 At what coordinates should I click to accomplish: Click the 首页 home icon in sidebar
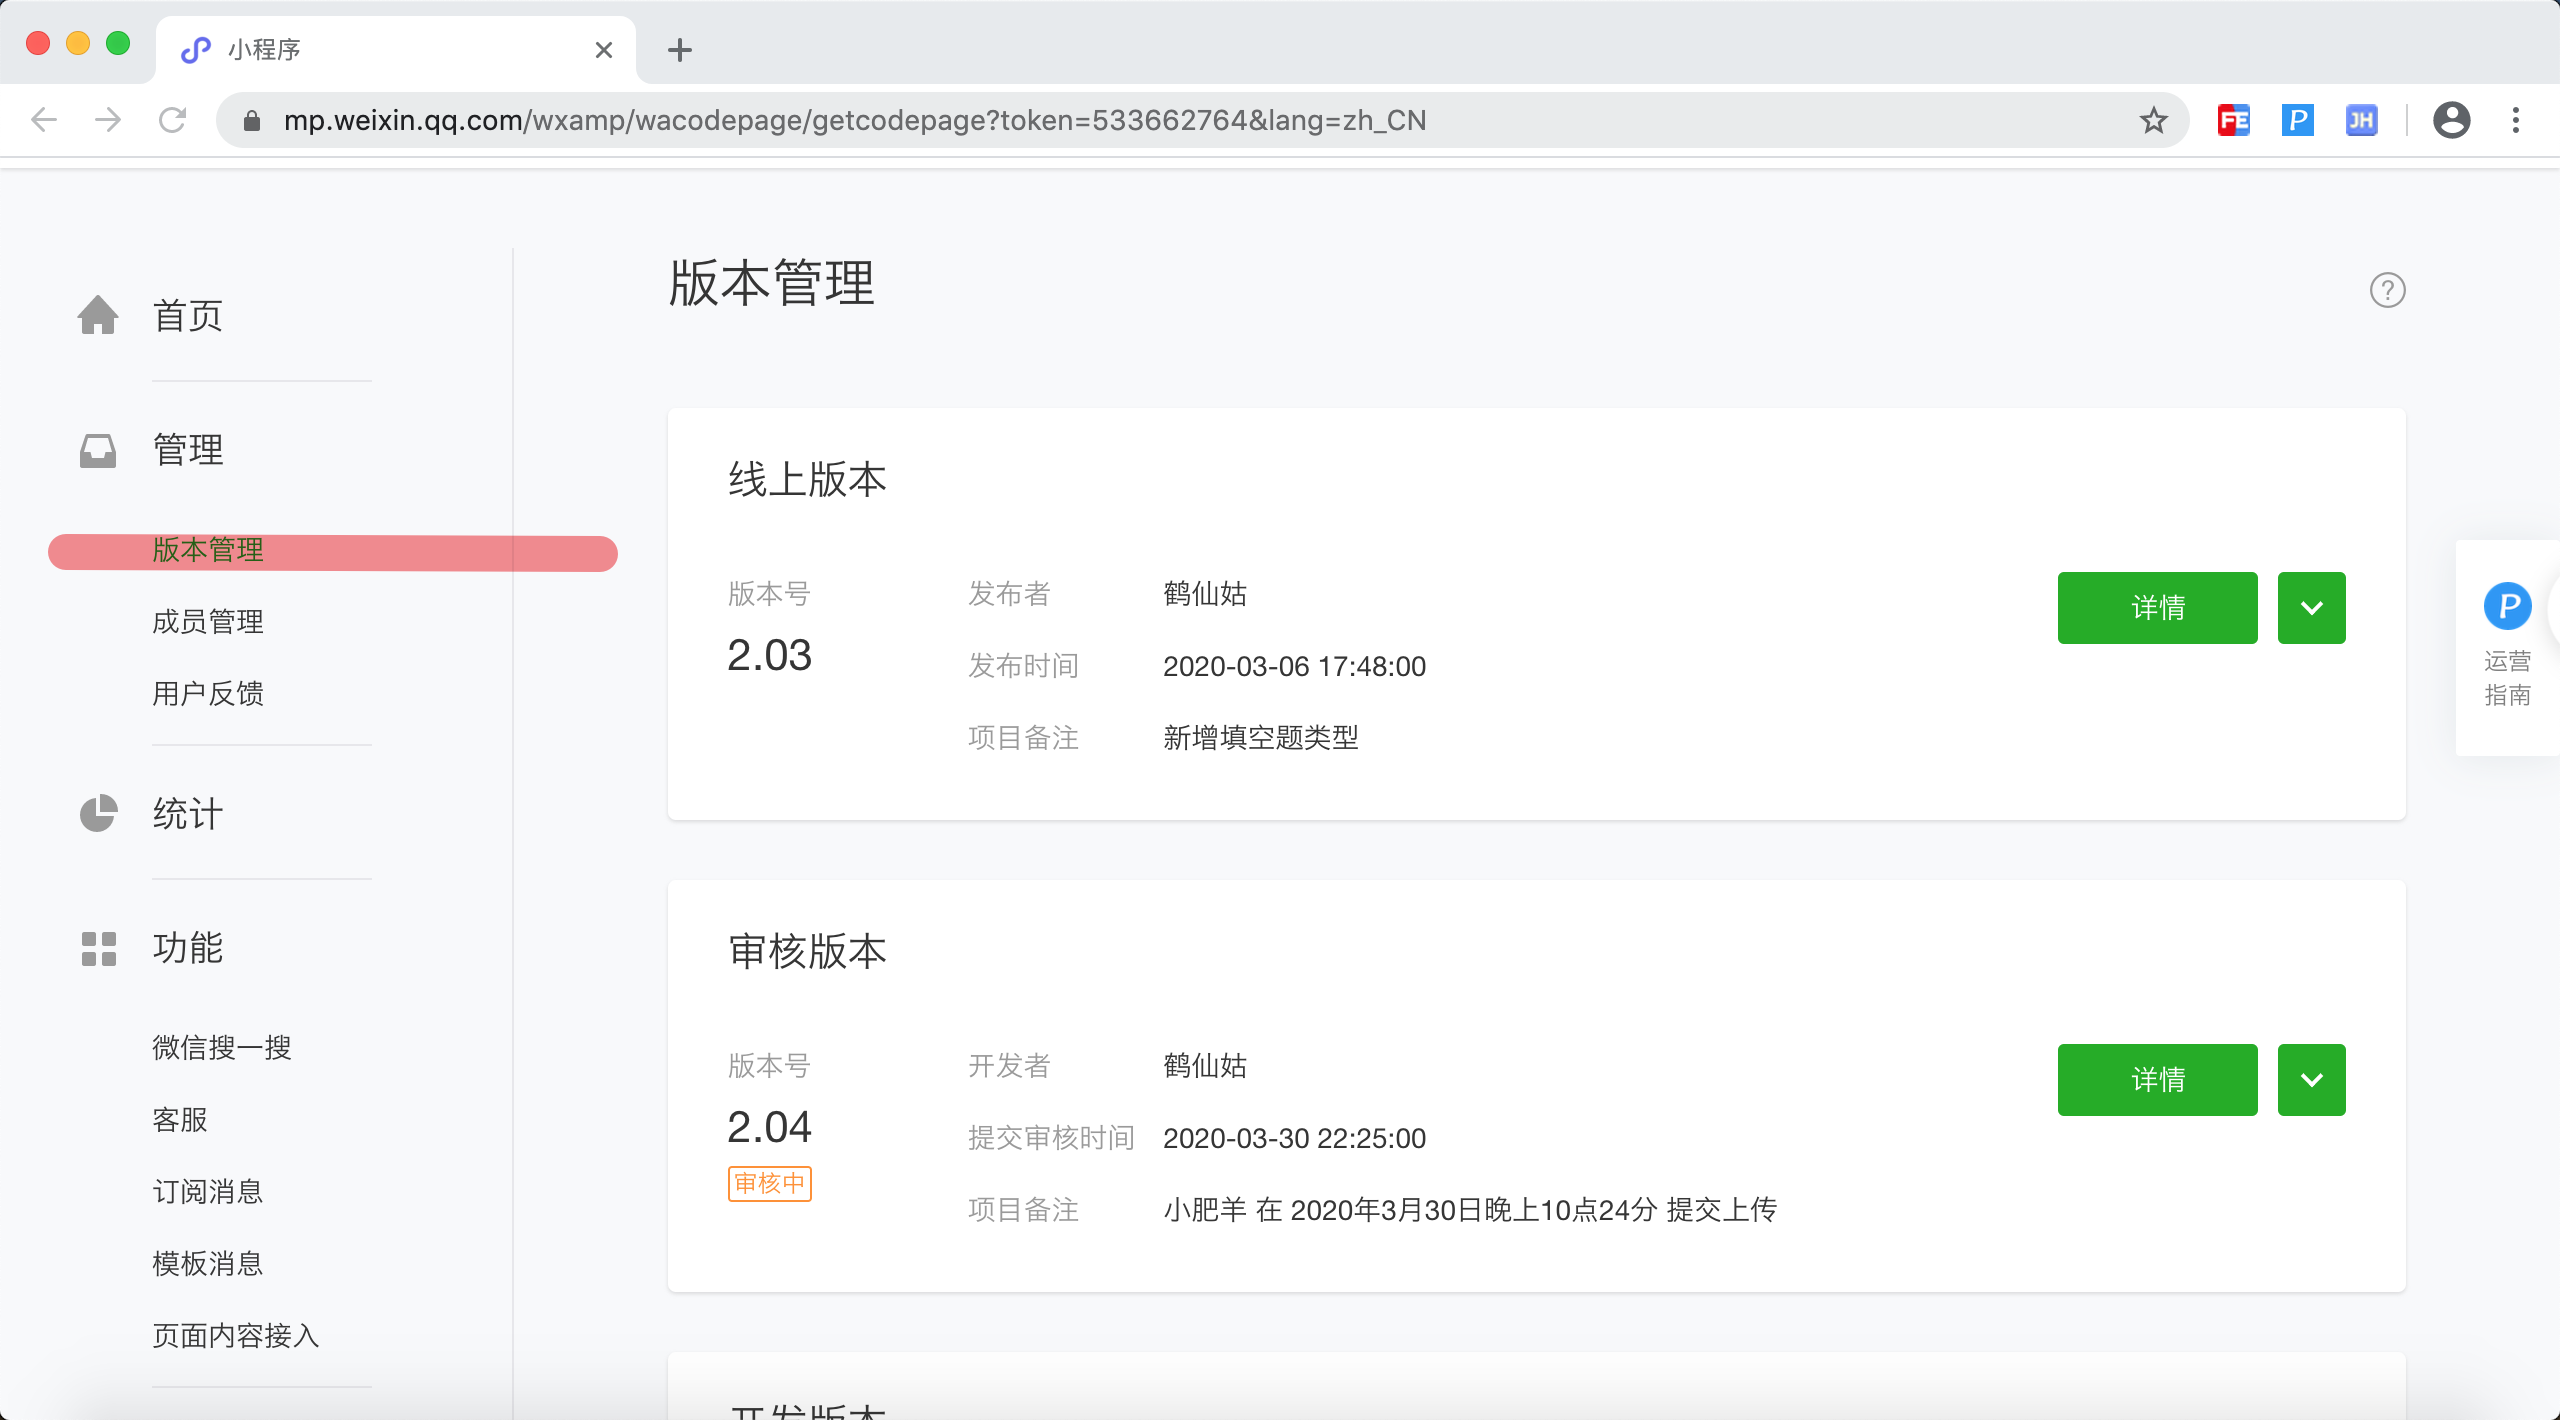(x=98, y=316)
